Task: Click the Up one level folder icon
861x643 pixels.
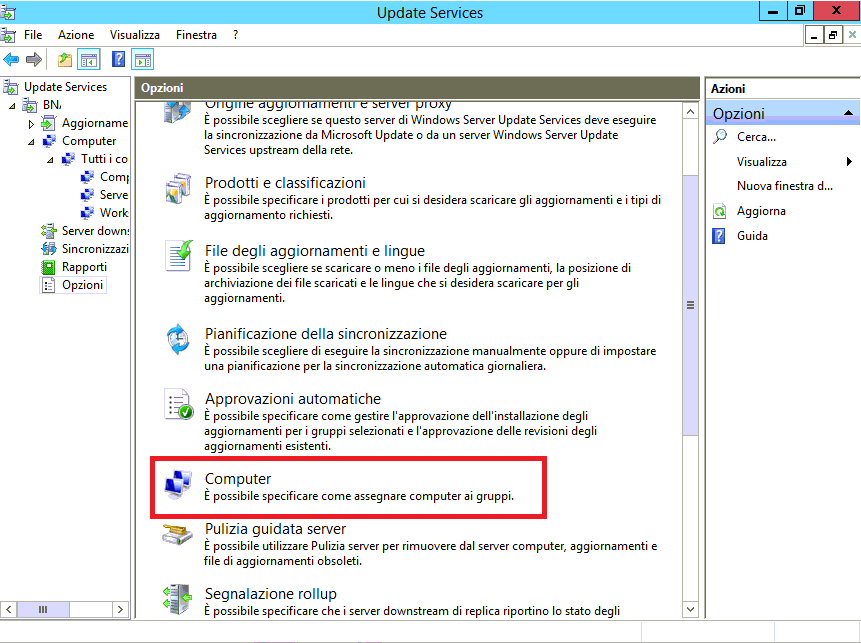Action: coord(65,59)
